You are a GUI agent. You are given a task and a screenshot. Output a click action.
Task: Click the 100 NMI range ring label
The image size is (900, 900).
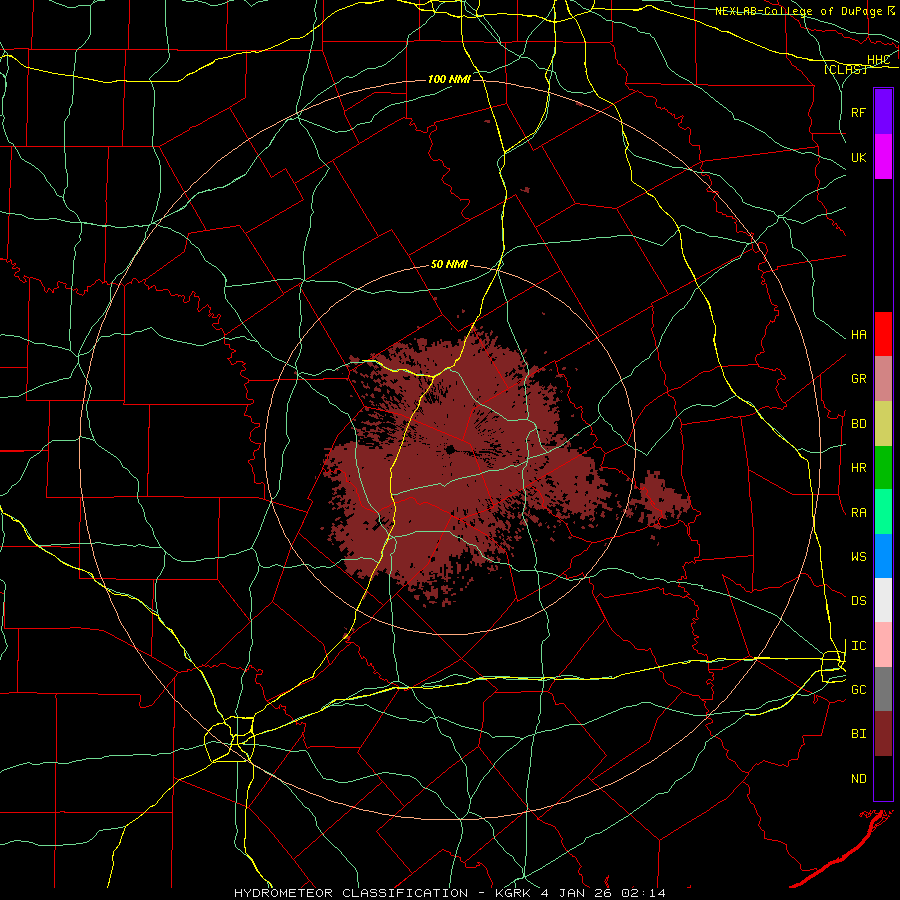(449, 79)
